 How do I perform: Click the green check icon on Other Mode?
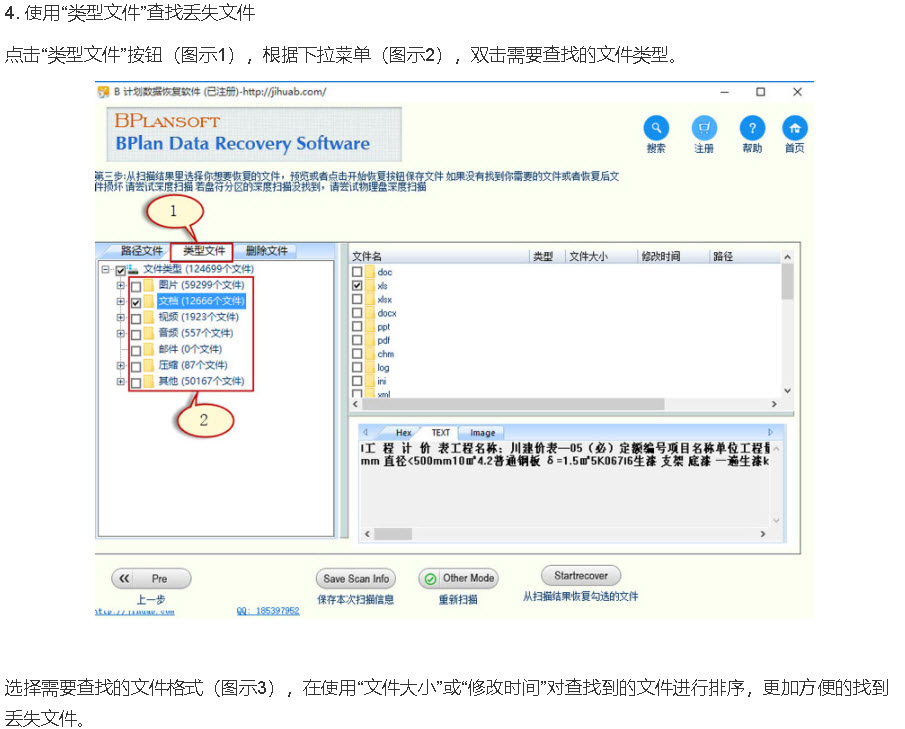pyautogui.click(x=430, y=579)
